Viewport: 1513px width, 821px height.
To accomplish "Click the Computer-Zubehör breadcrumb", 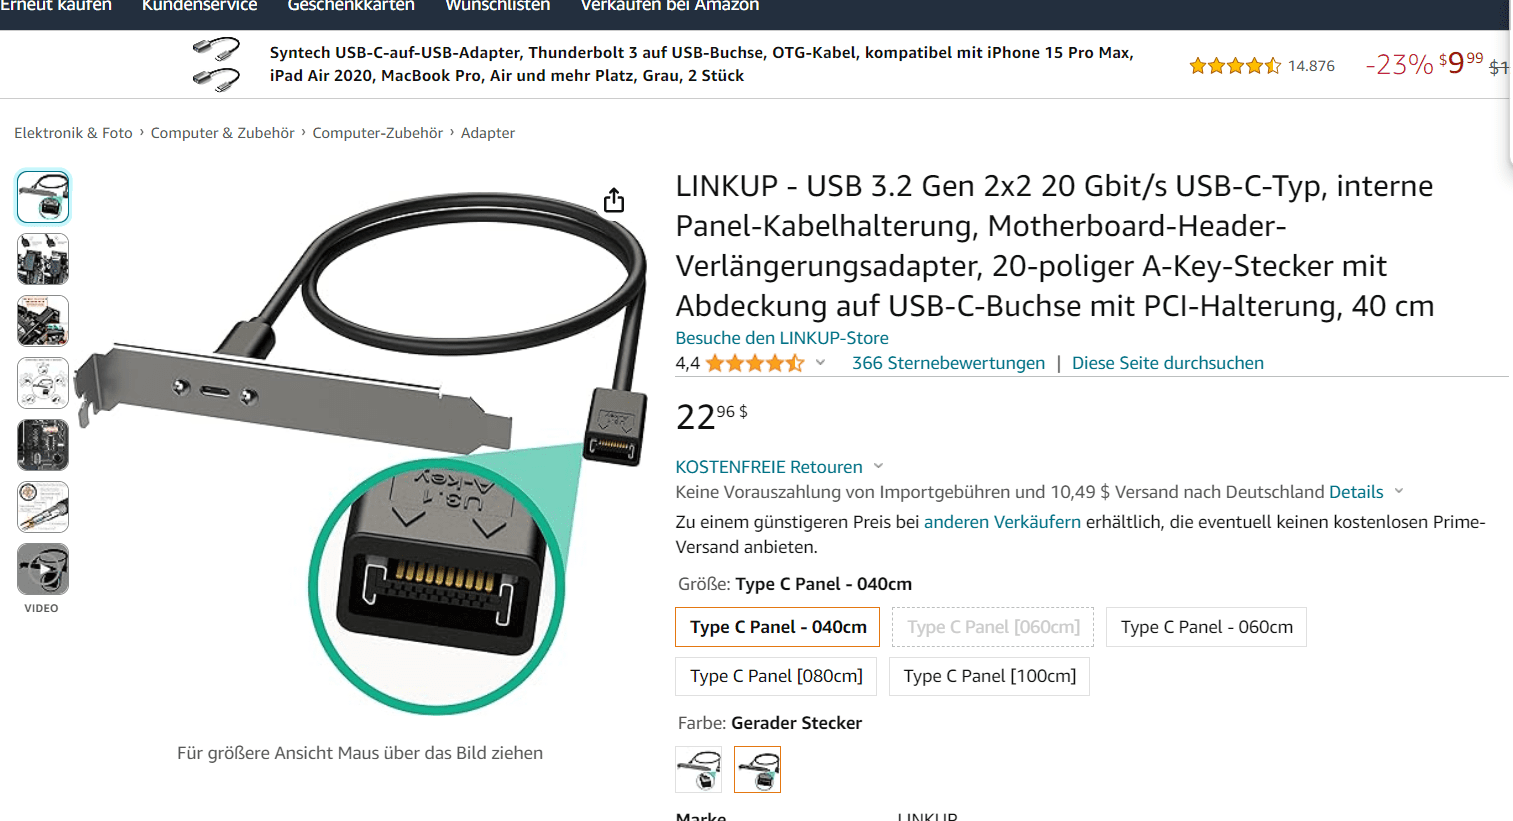I will tap(377, 133).
